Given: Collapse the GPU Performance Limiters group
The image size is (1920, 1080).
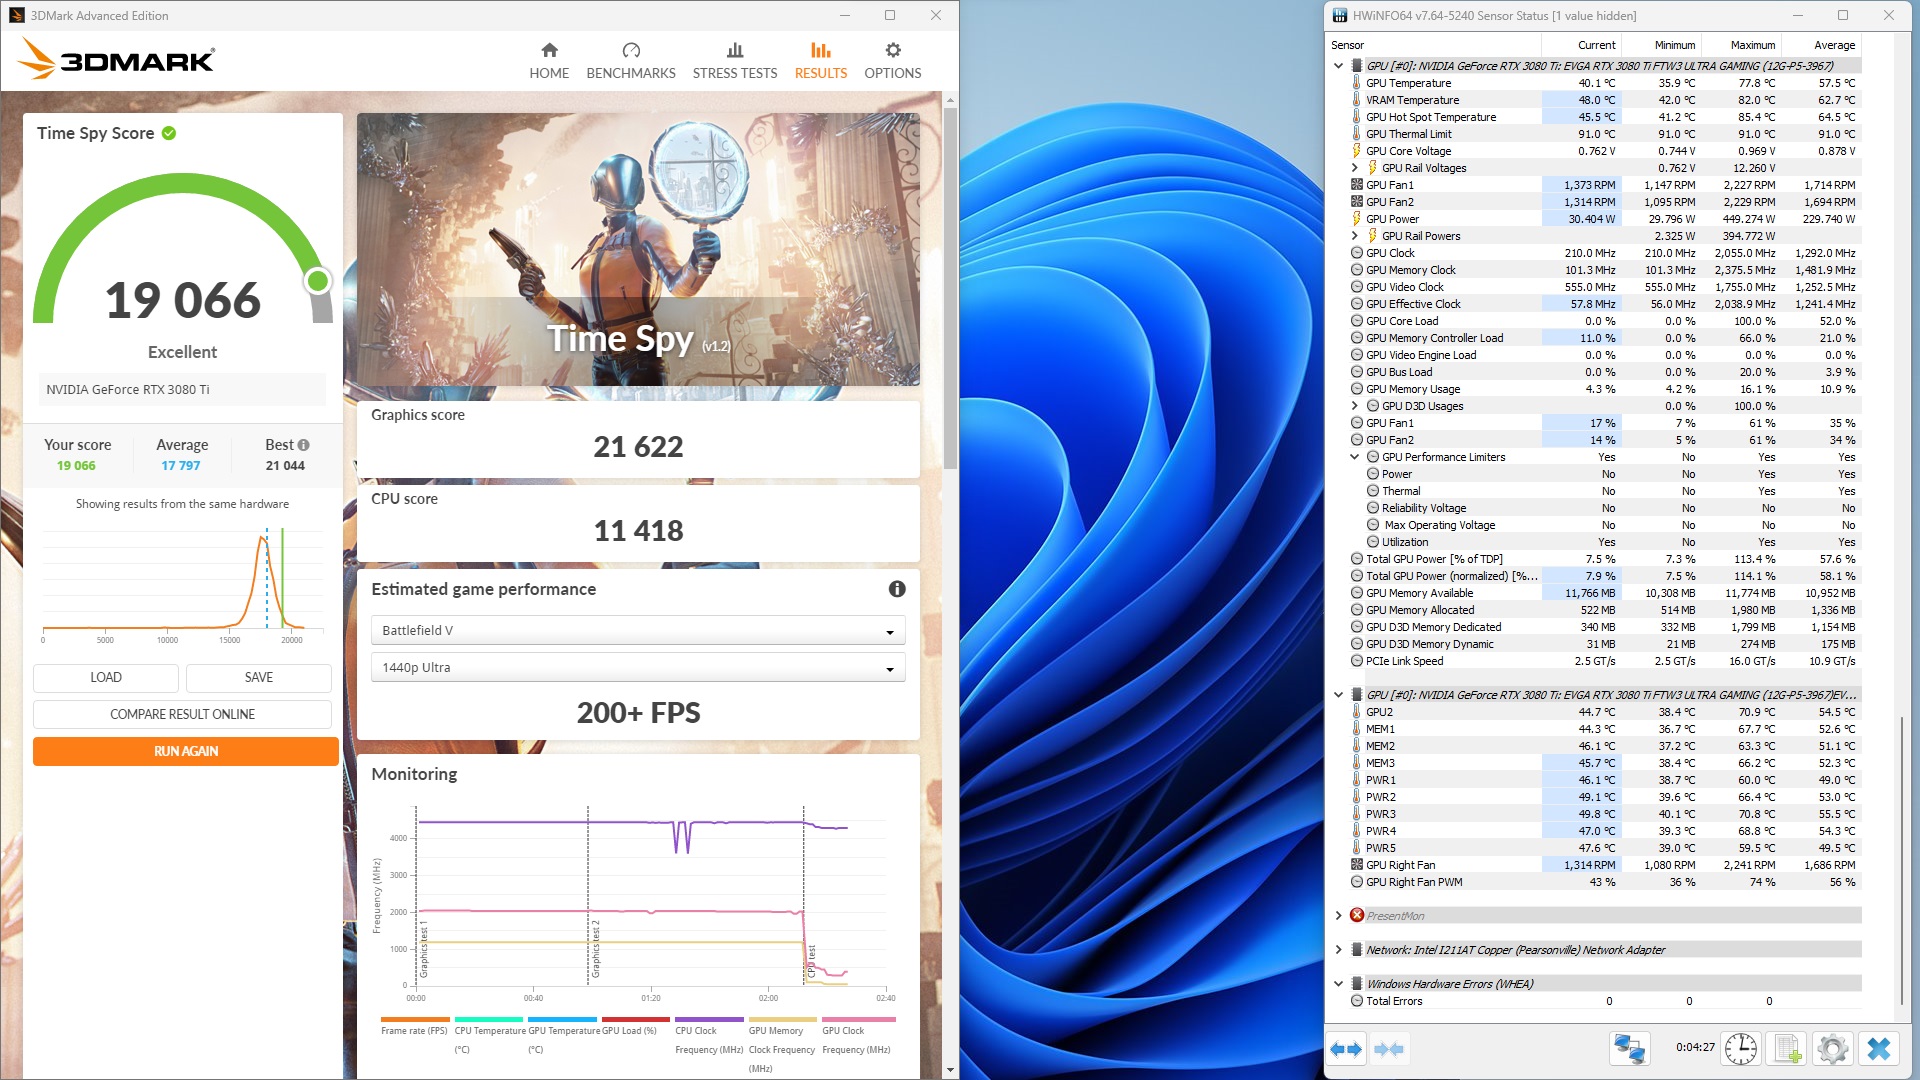Looking at the screenshot, I should point(1355,457).
